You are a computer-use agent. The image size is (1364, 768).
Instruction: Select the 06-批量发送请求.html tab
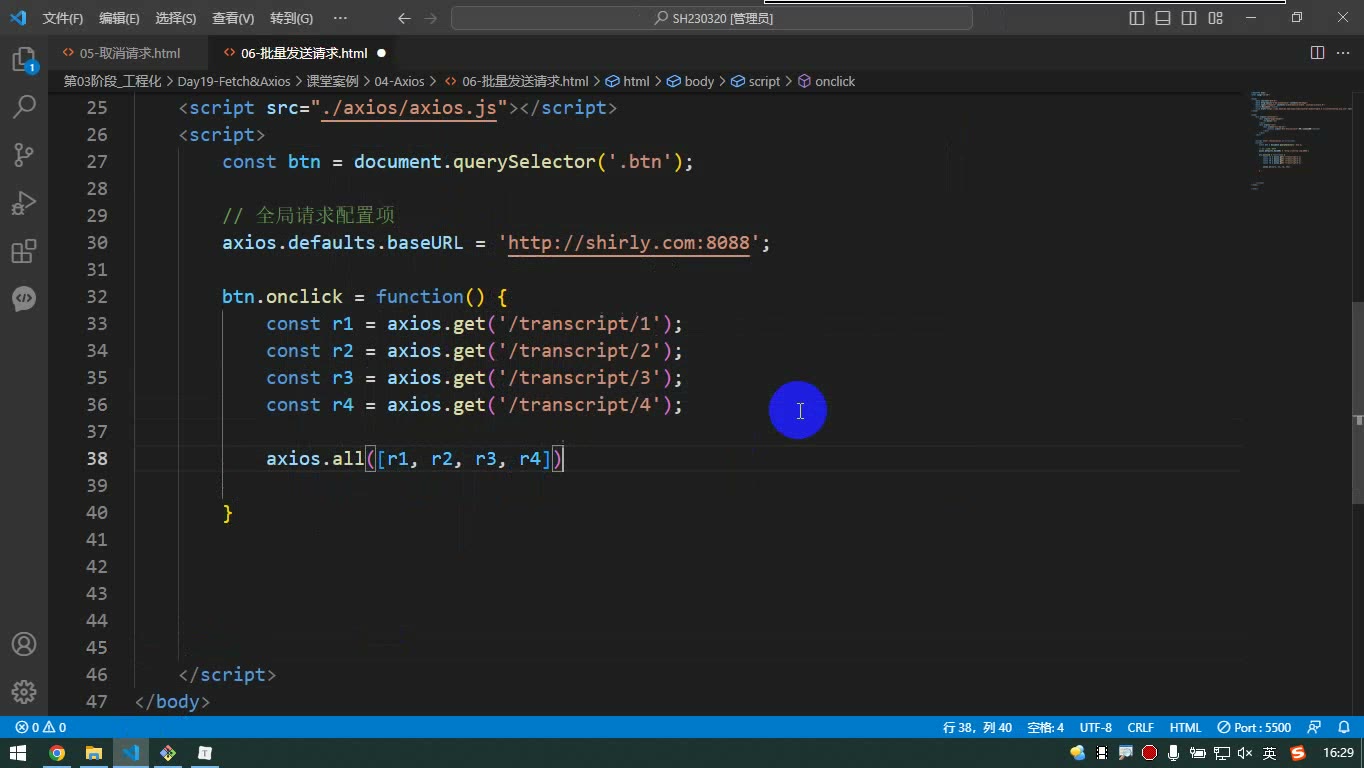click(x=304, y=53)
